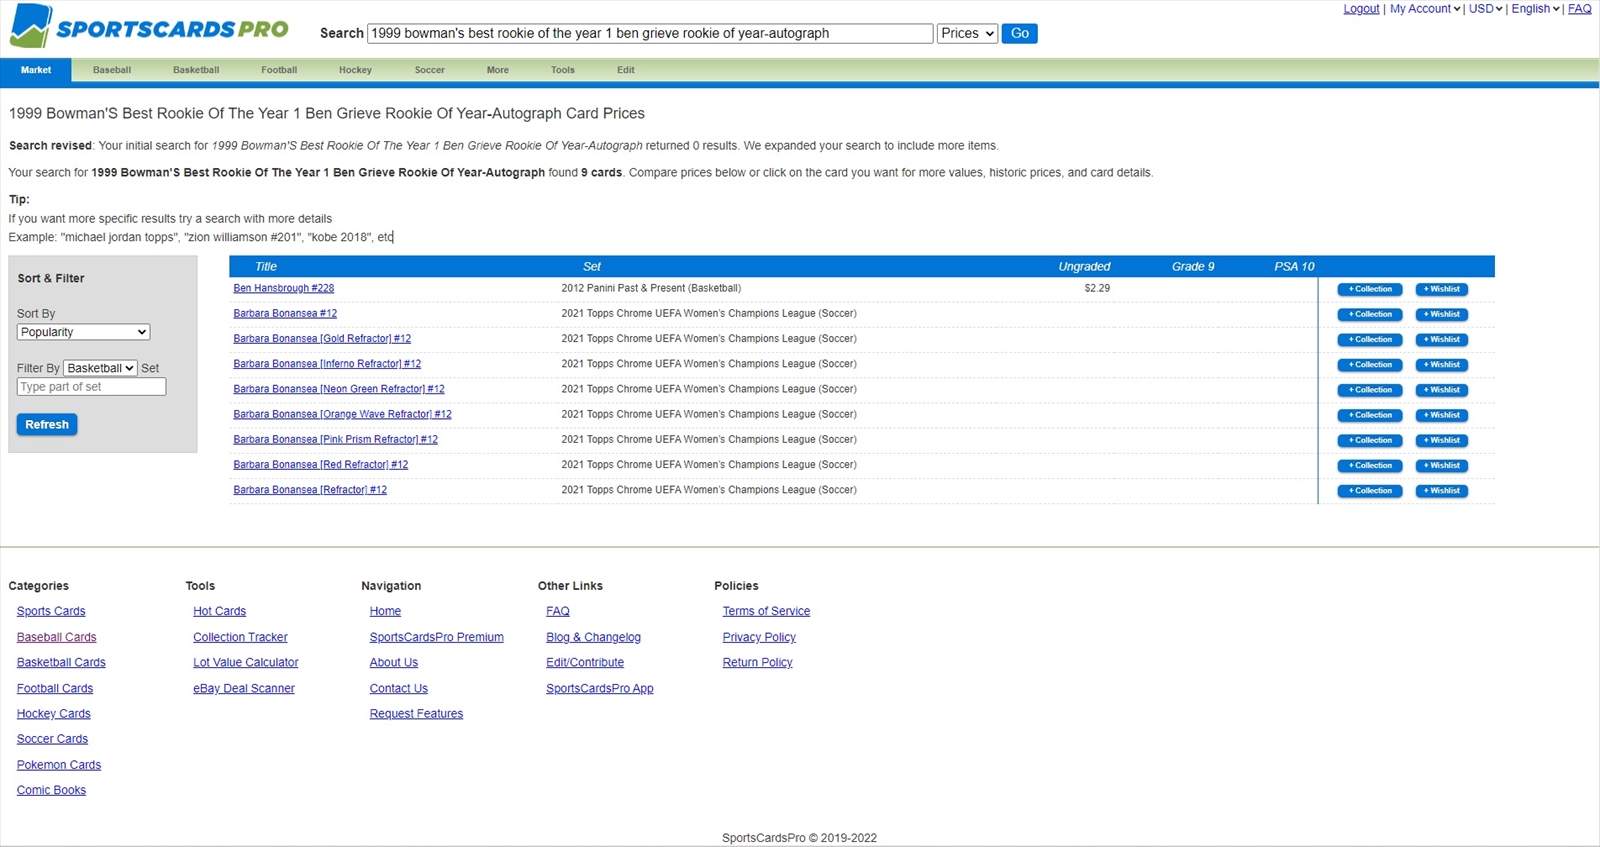The width and height of the screenshot is (1600, 847).
Task: Open Baseball Cards footer link
Action: point(57,637)
